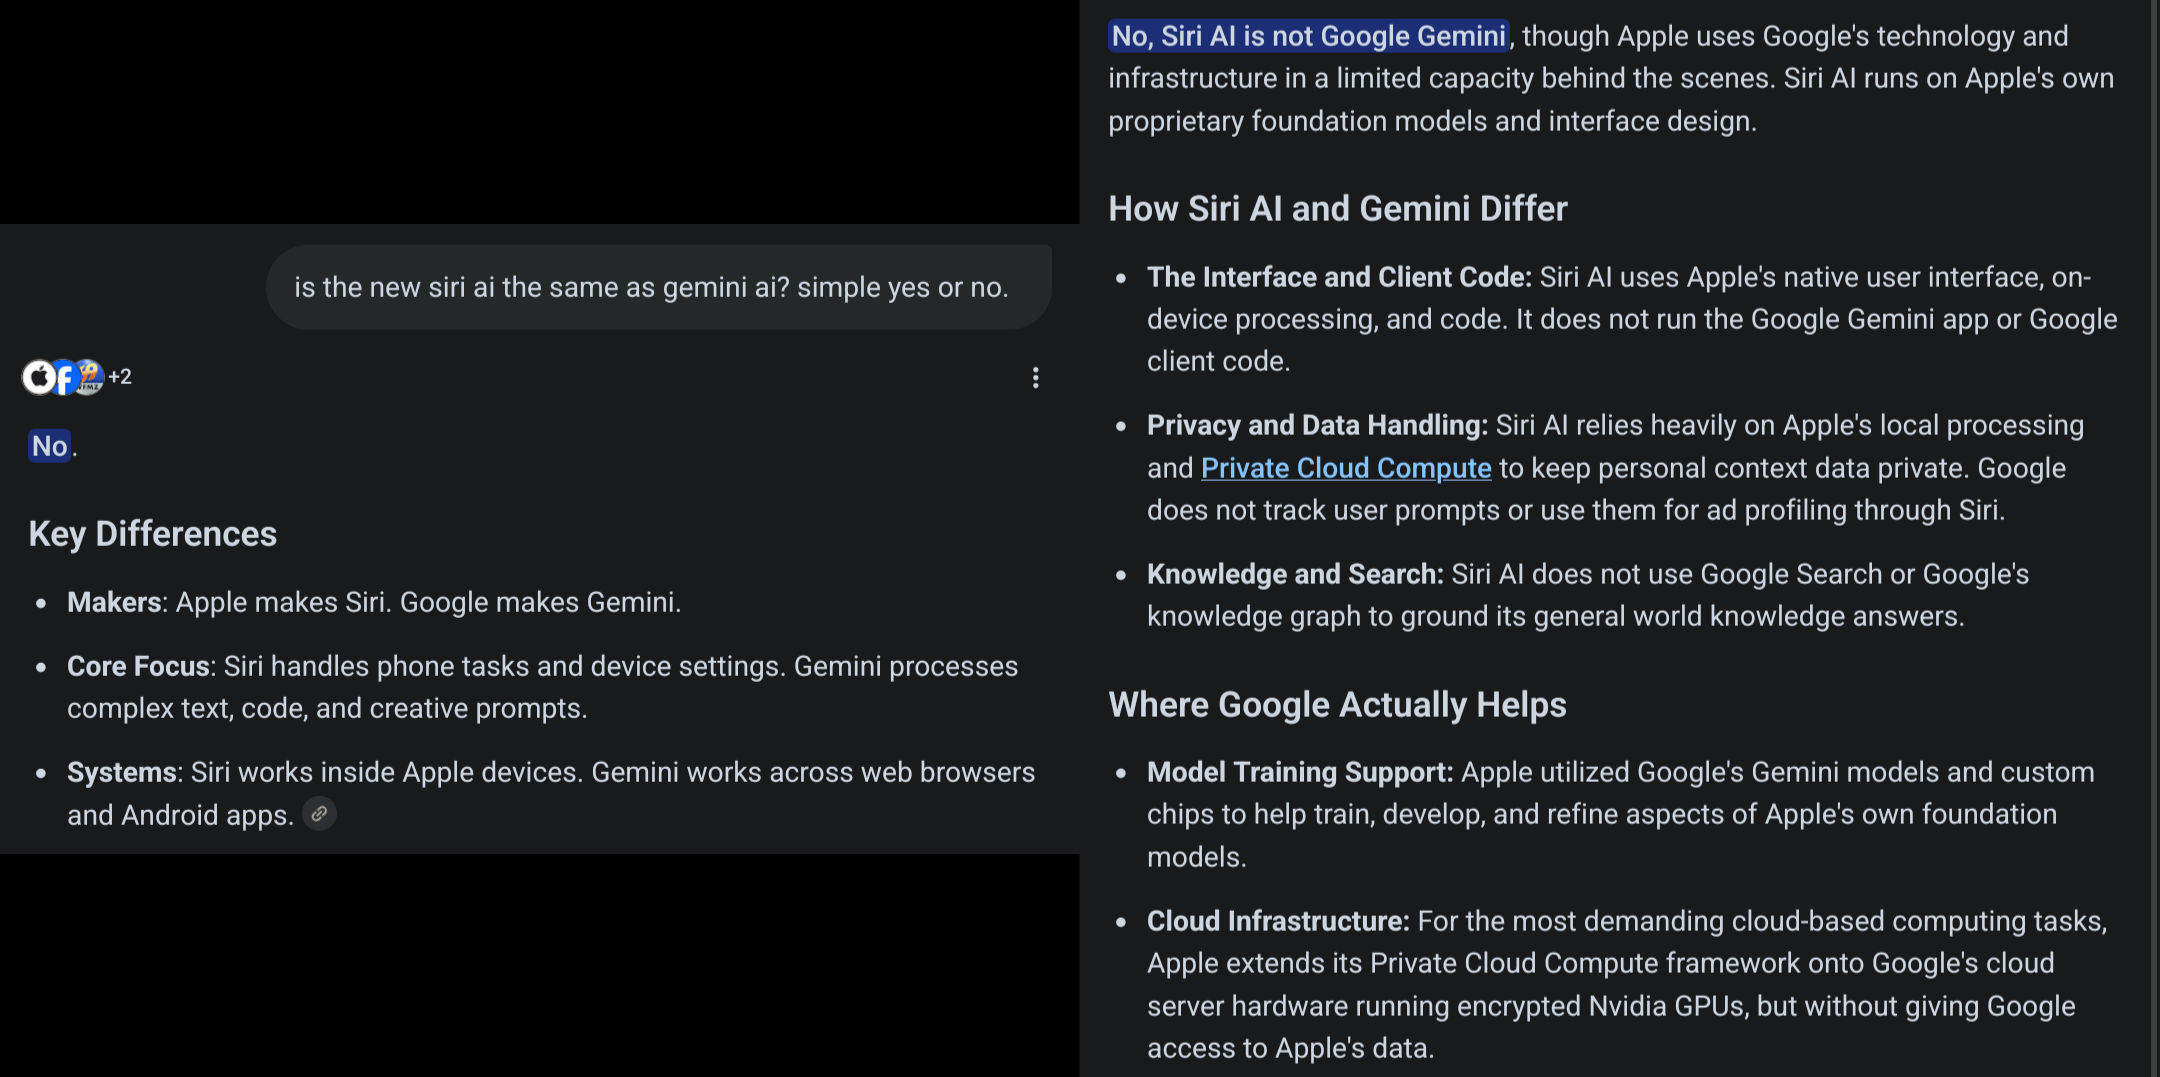2160x1077 pixels.
Task: Click "chips to help train, develop, and refine" line
Action: [x=1601, y=814]
